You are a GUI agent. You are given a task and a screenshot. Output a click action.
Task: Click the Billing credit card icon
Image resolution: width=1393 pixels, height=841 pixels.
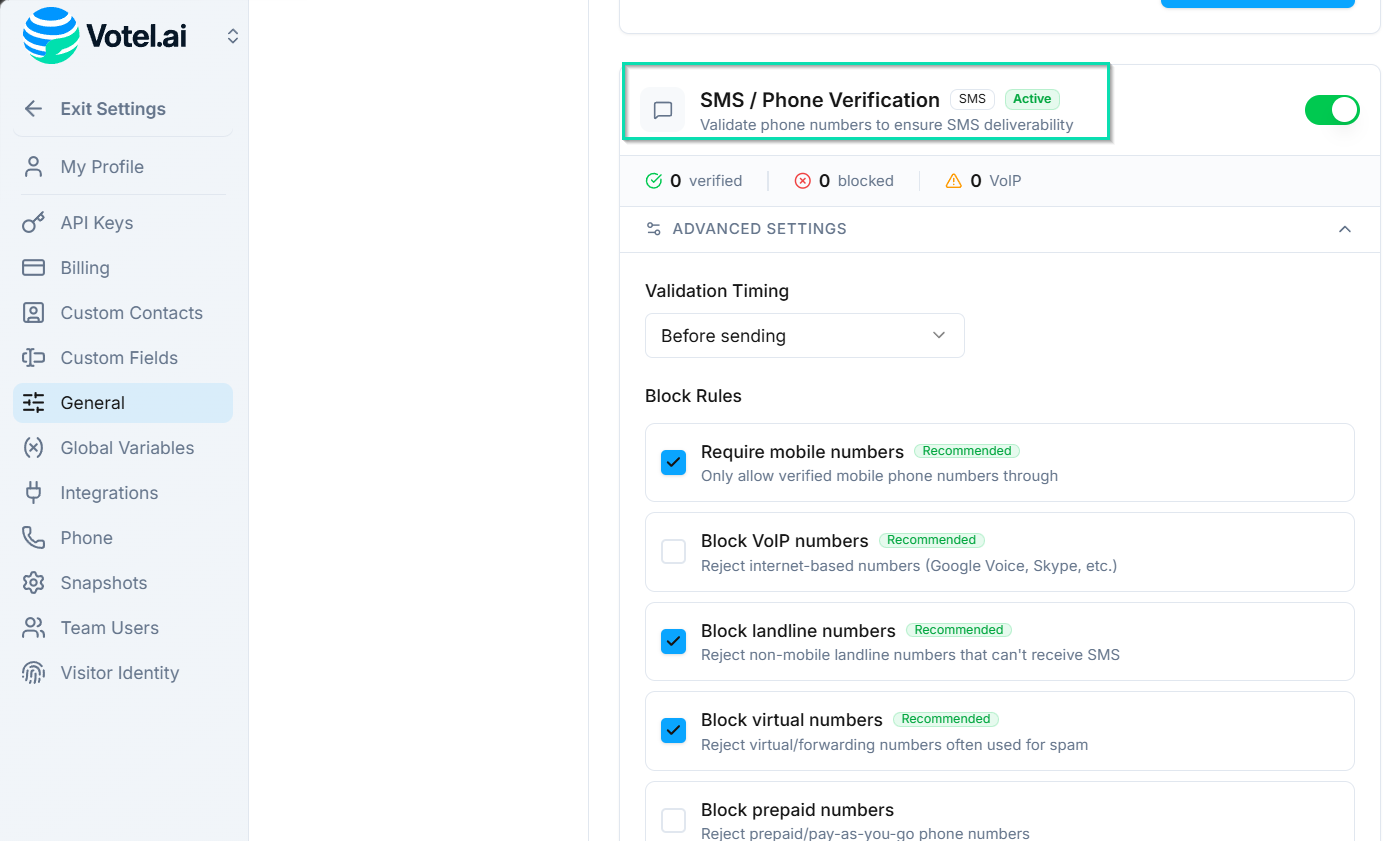coord(34,268)
